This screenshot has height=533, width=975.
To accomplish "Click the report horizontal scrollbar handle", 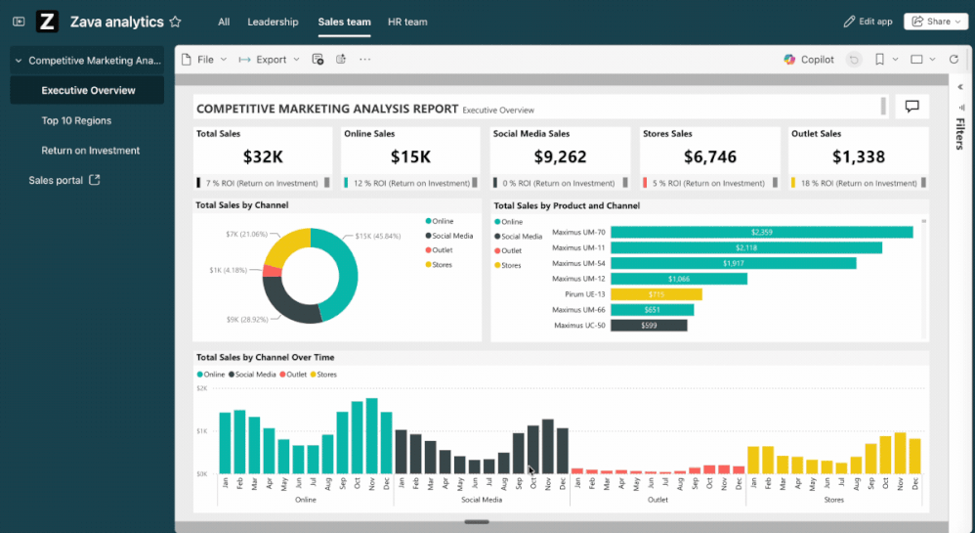I will tap(477, 522).
